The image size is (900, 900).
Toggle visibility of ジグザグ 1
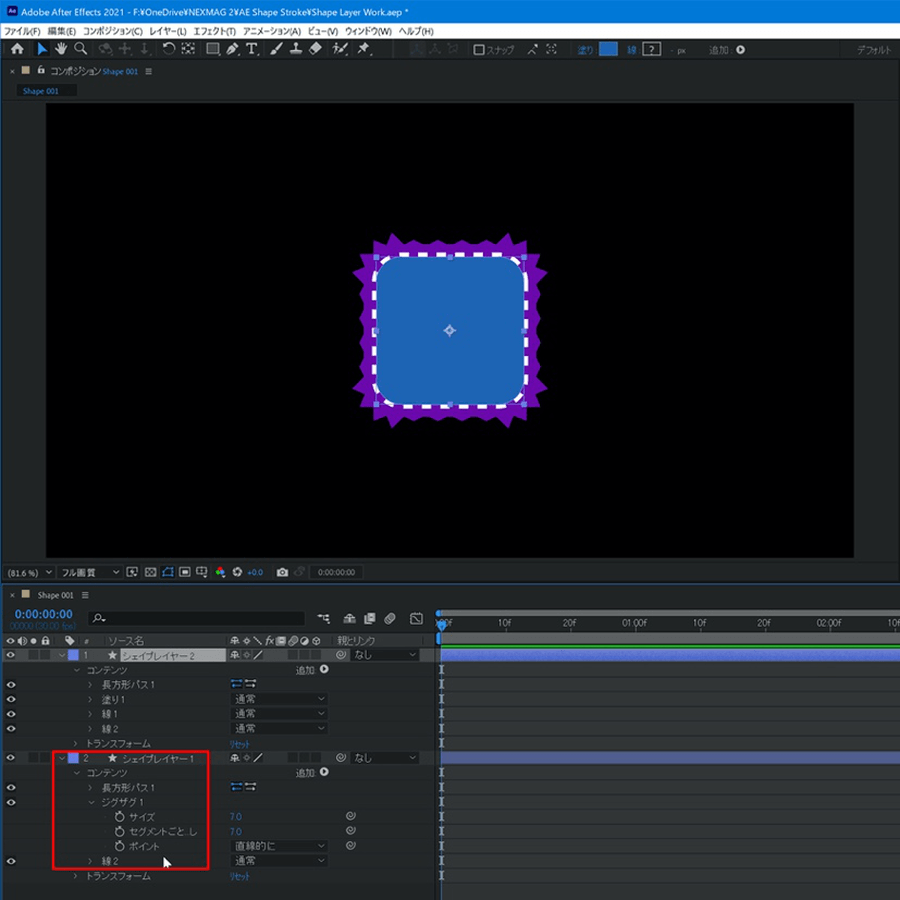tap(11, 802)
